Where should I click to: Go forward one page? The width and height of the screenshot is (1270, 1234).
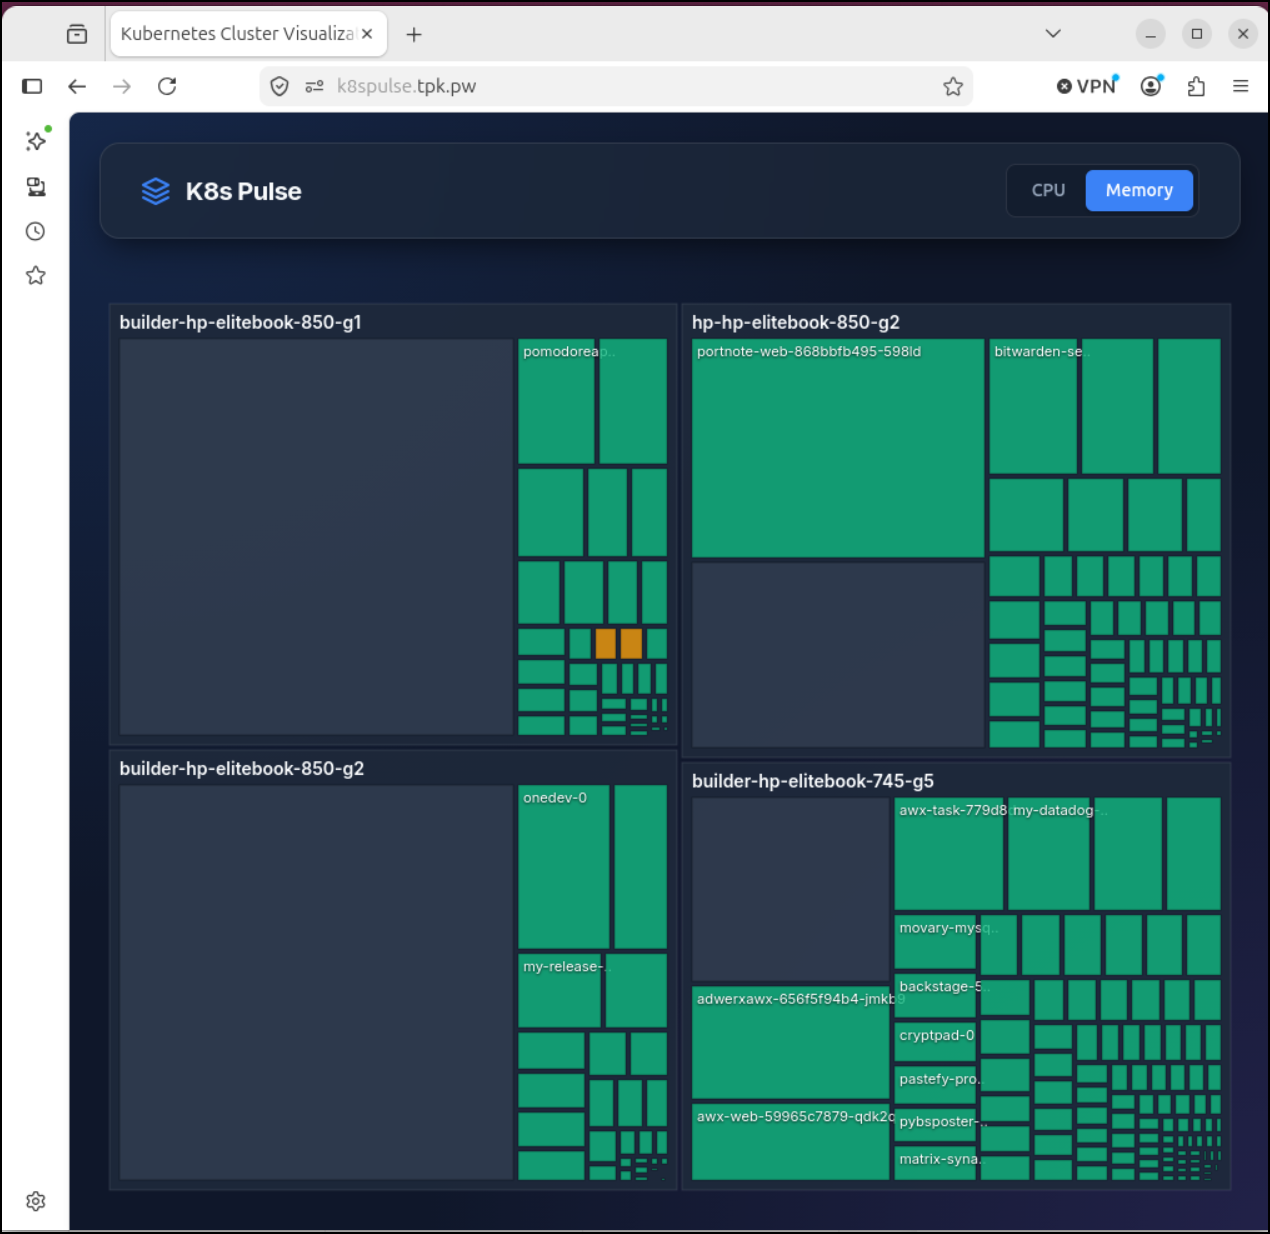click(x=122, y=86)
